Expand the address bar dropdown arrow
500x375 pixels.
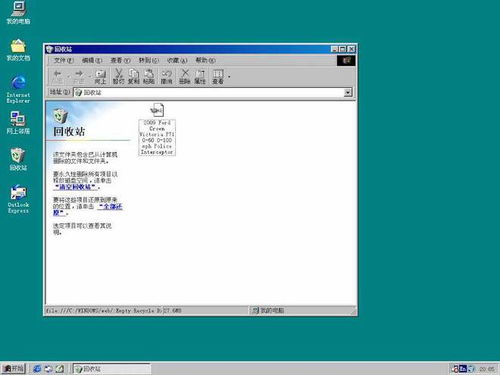pyautogui.click(x=348, y=92)
